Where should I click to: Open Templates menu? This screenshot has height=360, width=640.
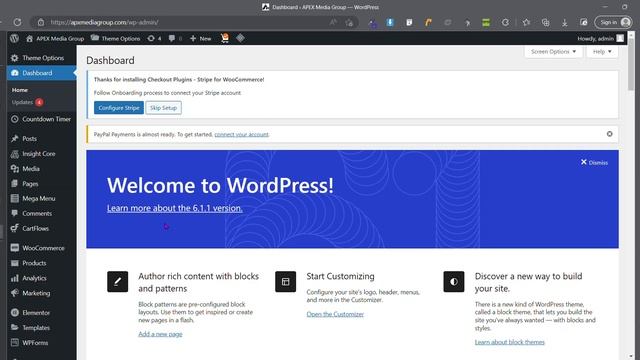(x=41, y=328)
